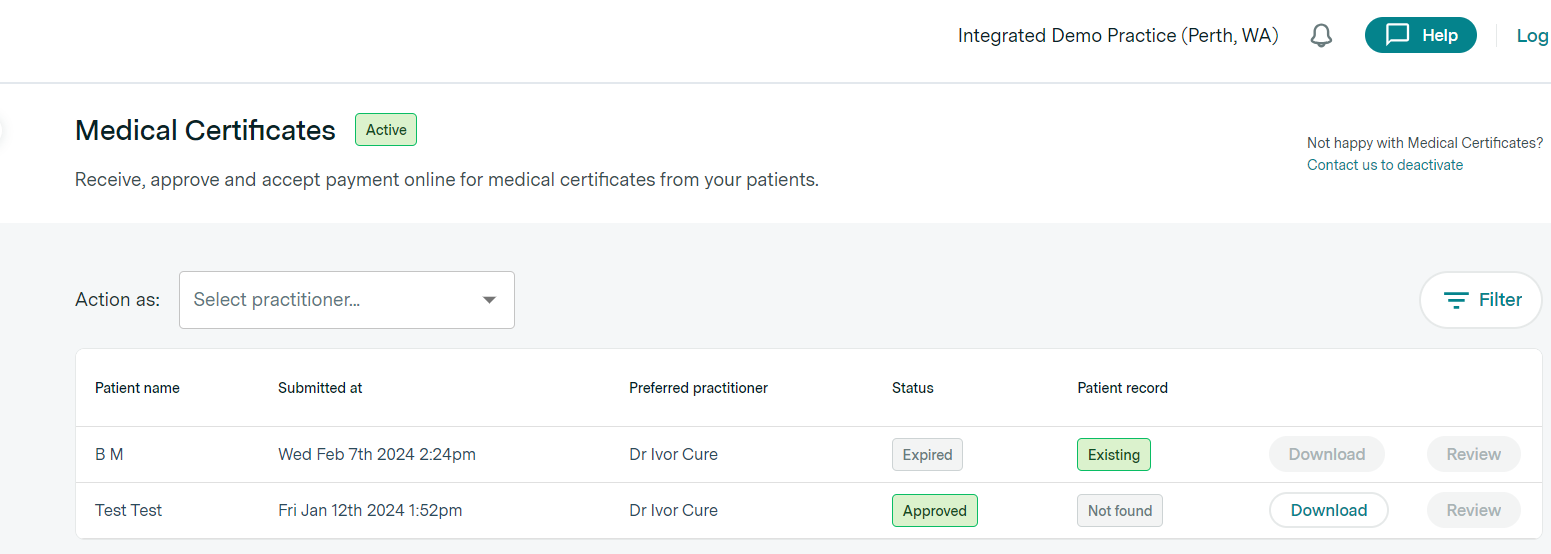Click the Active status badge

386,130
